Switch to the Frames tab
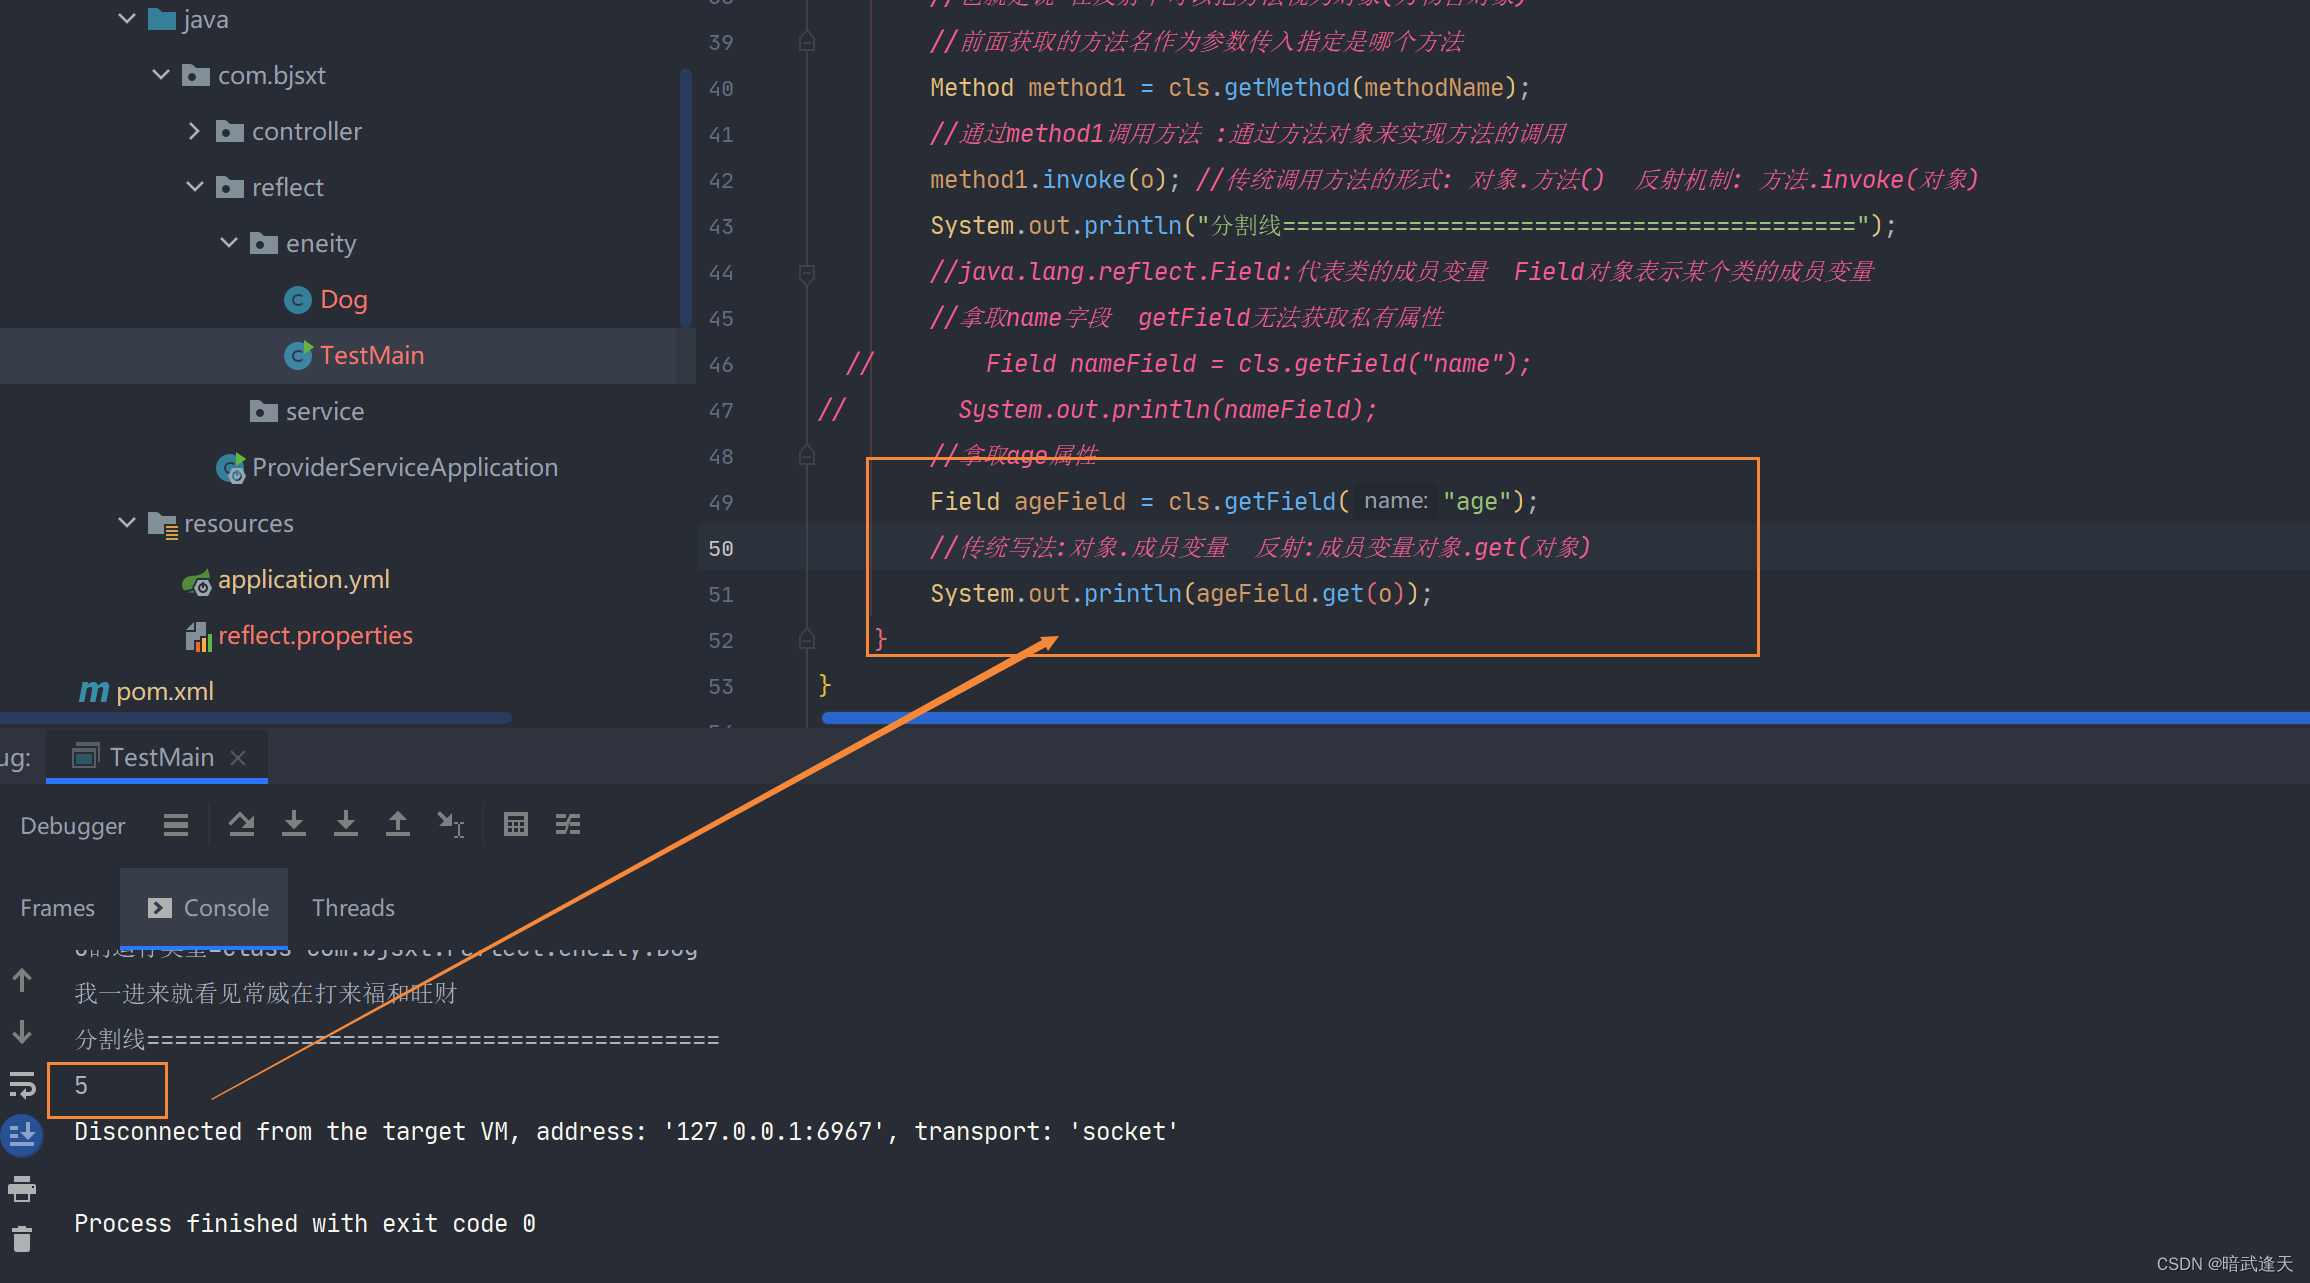The width and height of the screenshot is (2310, 1283). (57, 908)
